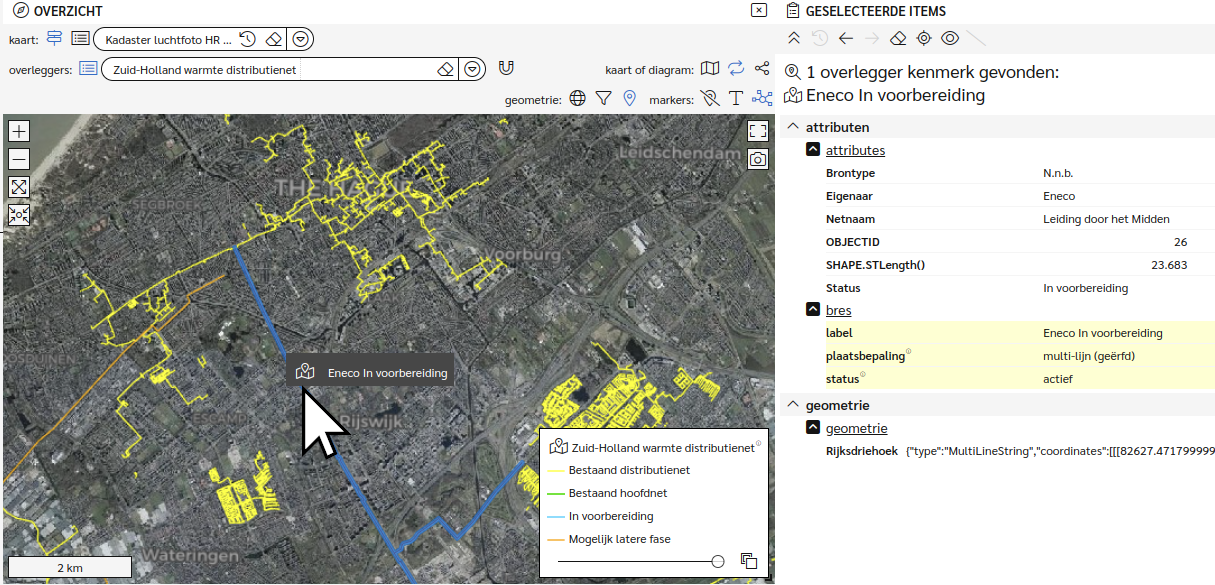
Task: Click the Eneco In voorbereiding heading in results
Action: pyautogui.click(x=895, y=96)
